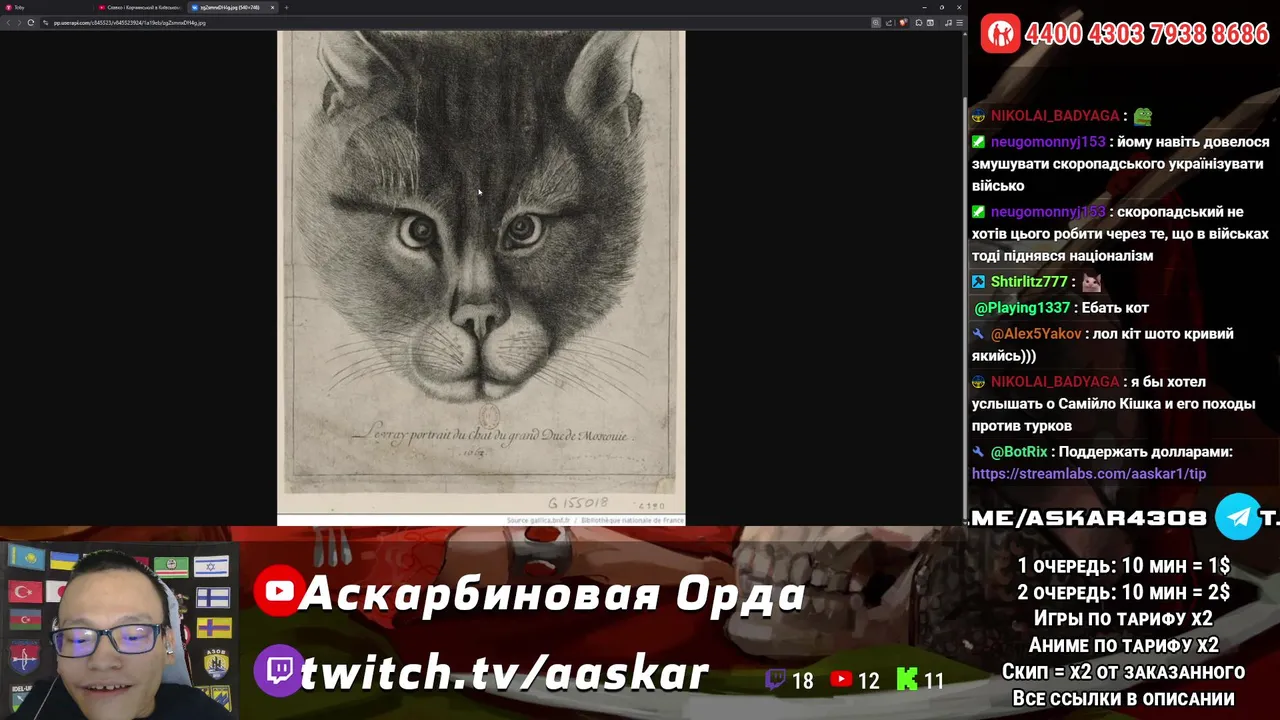Screen dimensions: 1280x720
Task: Open the Brave Shields icon
Action: tap(903, 22)
